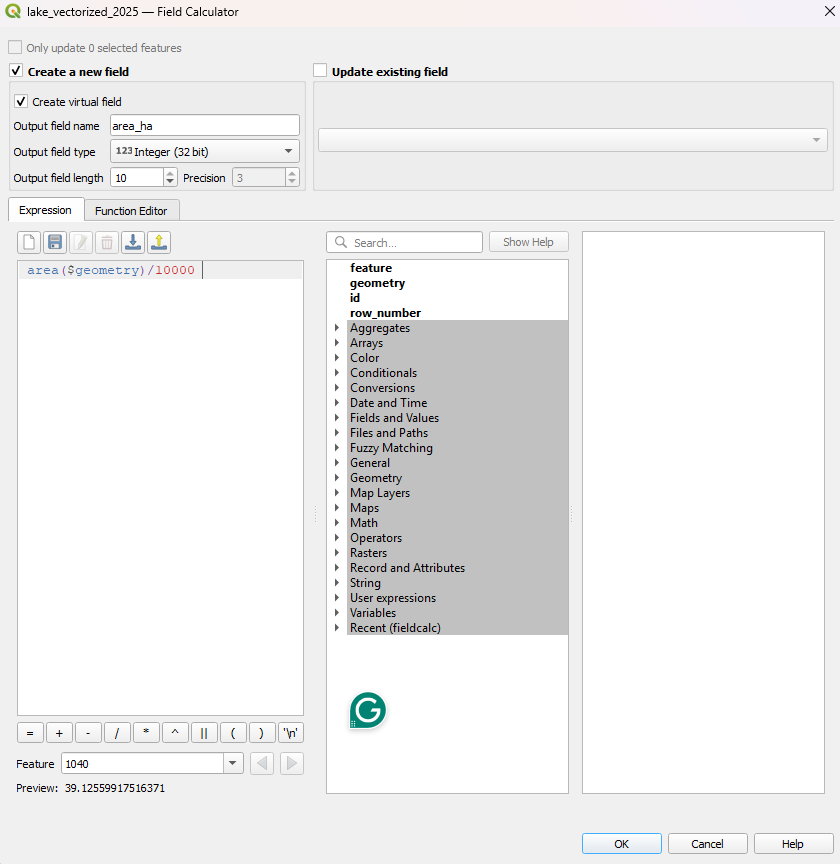
Task: Cancel the Field Calculator dialog
Action: tap(708, 844)
